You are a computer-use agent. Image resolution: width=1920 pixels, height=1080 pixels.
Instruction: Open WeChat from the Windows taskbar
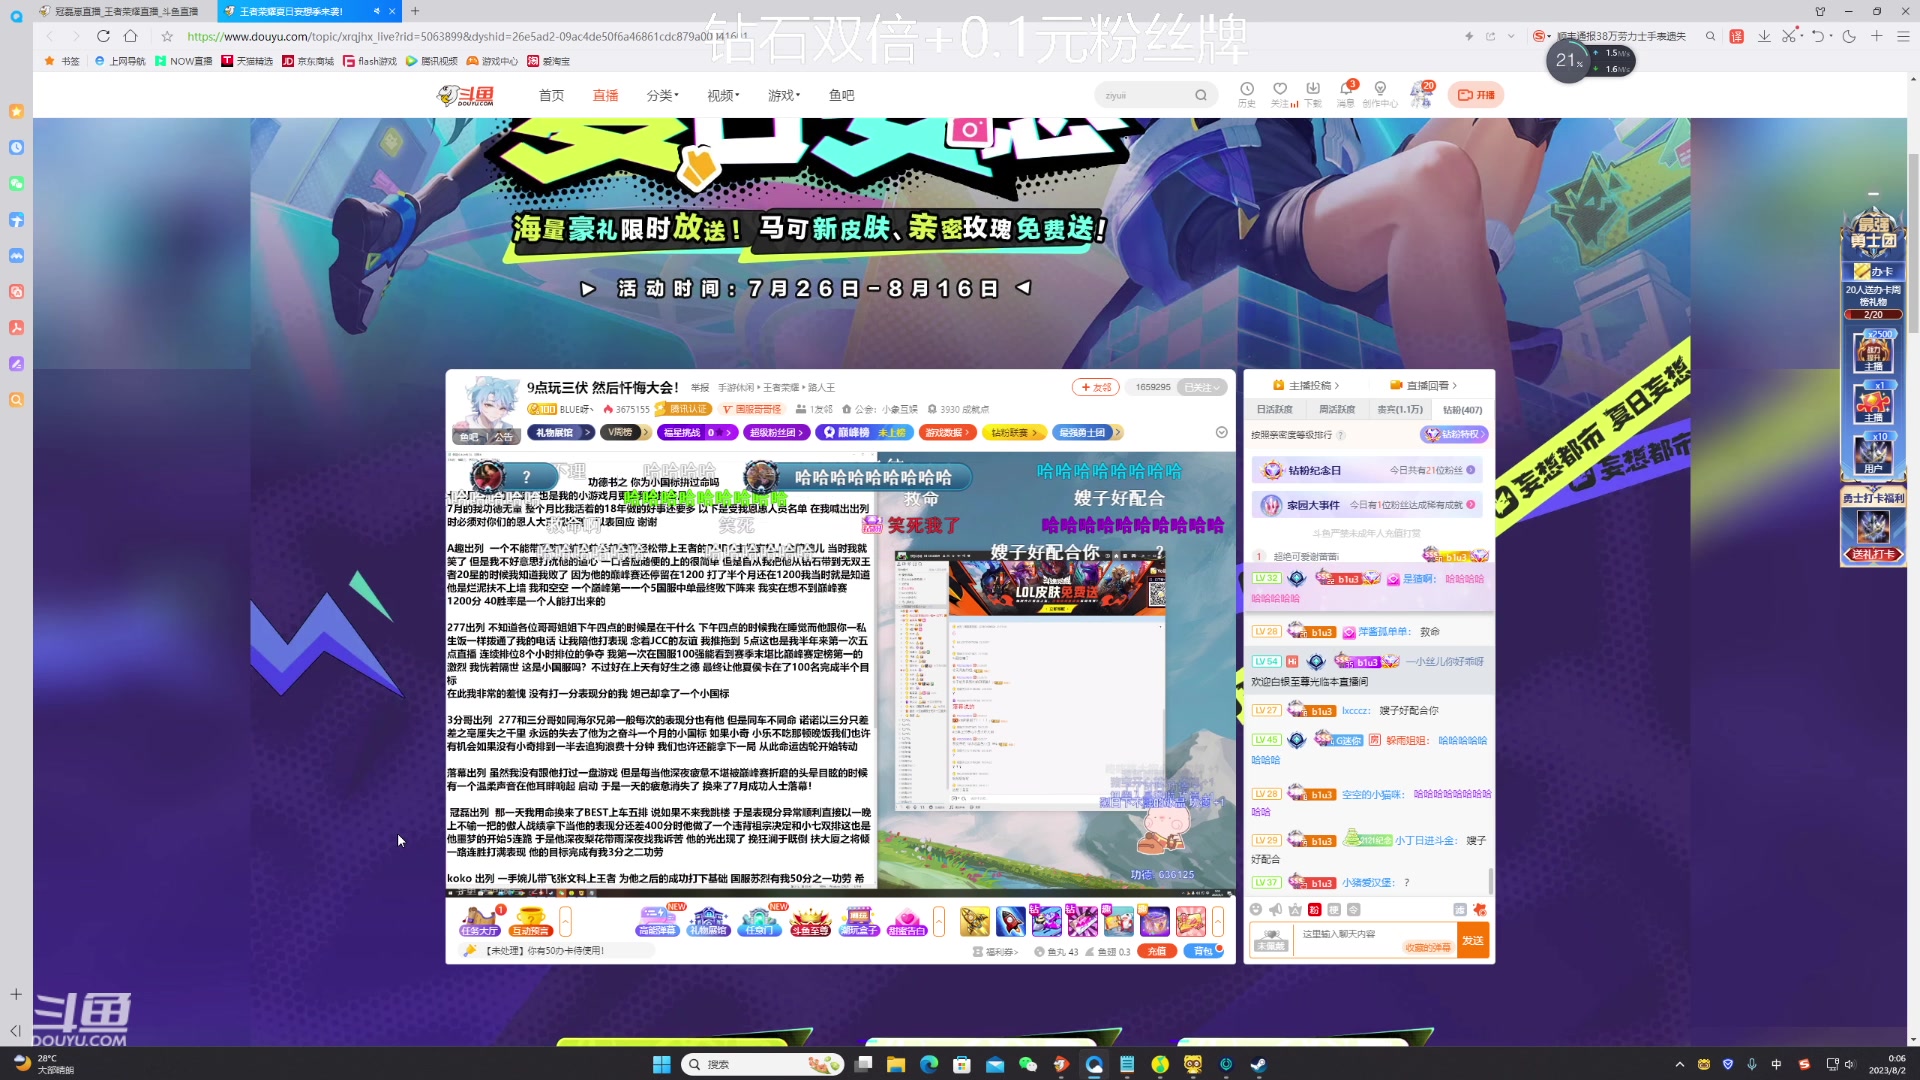tap(1028, 1064)
